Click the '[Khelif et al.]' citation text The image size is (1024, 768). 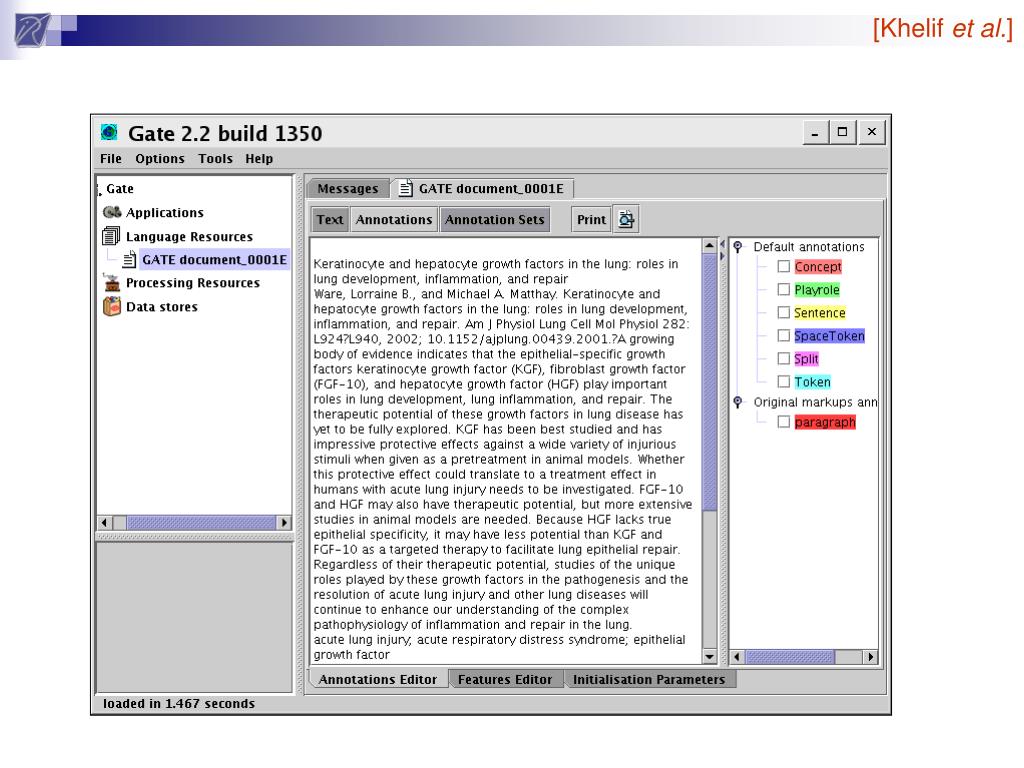pyautogui.click(x=942, y=28)
